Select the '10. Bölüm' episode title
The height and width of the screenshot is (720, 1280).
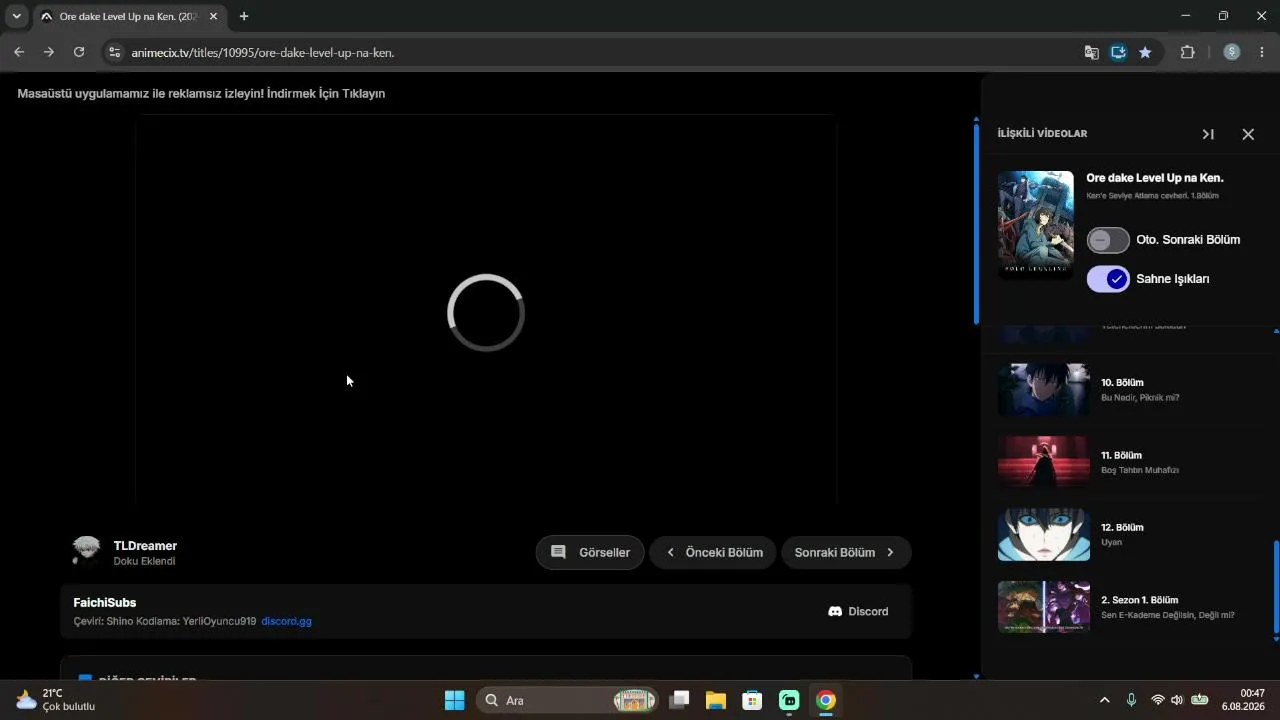click(1122, 383)
